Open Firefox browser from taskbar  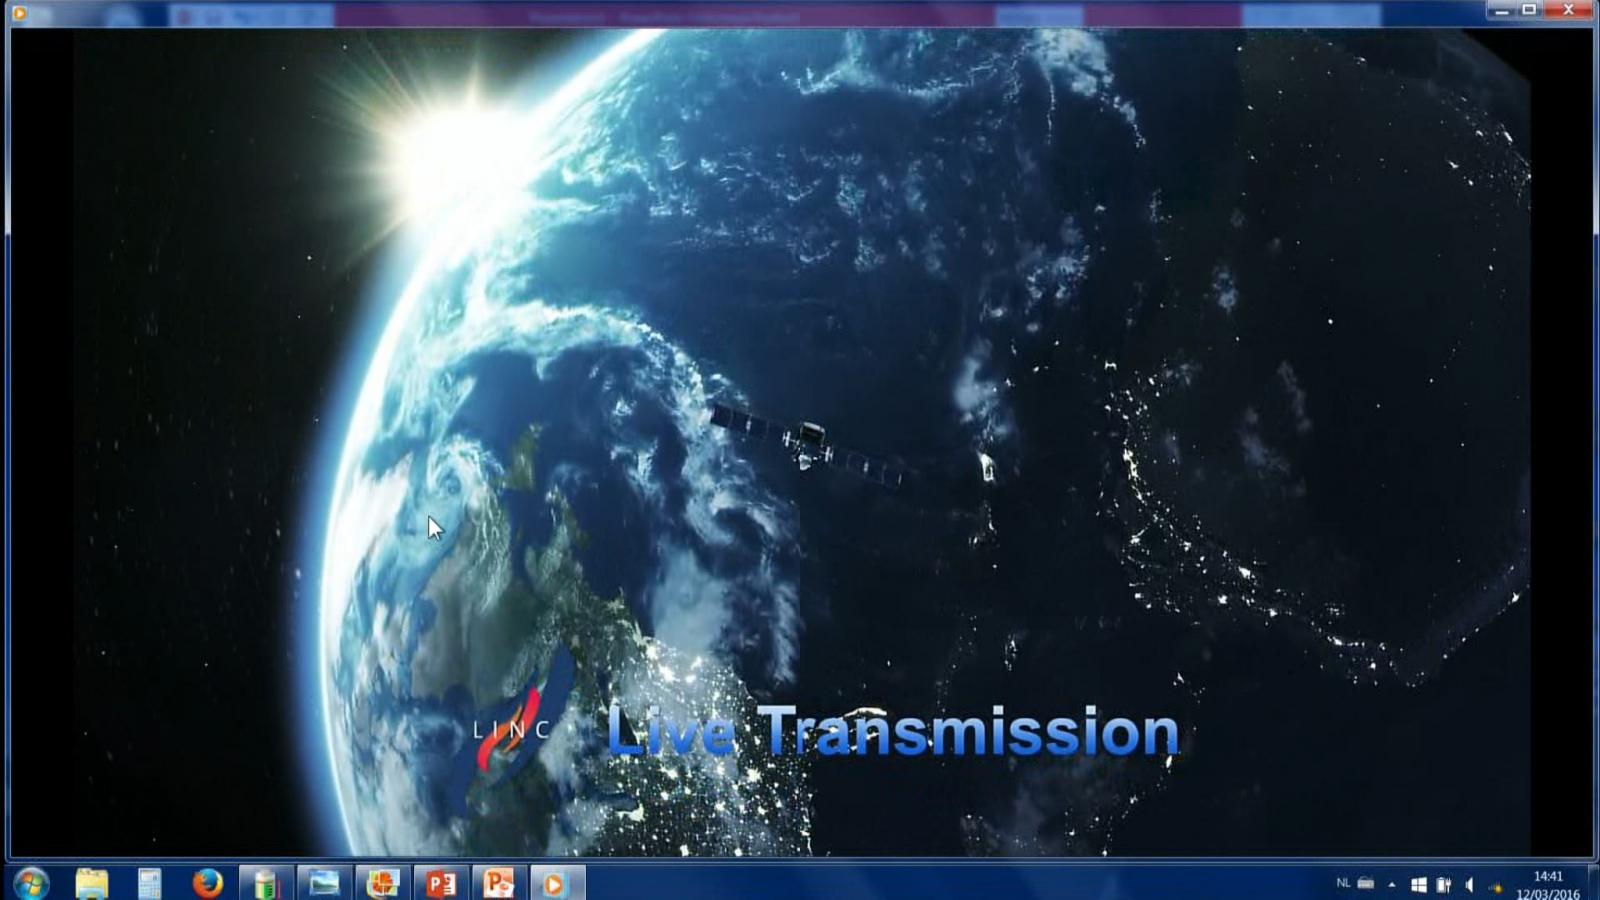[207, 883]
